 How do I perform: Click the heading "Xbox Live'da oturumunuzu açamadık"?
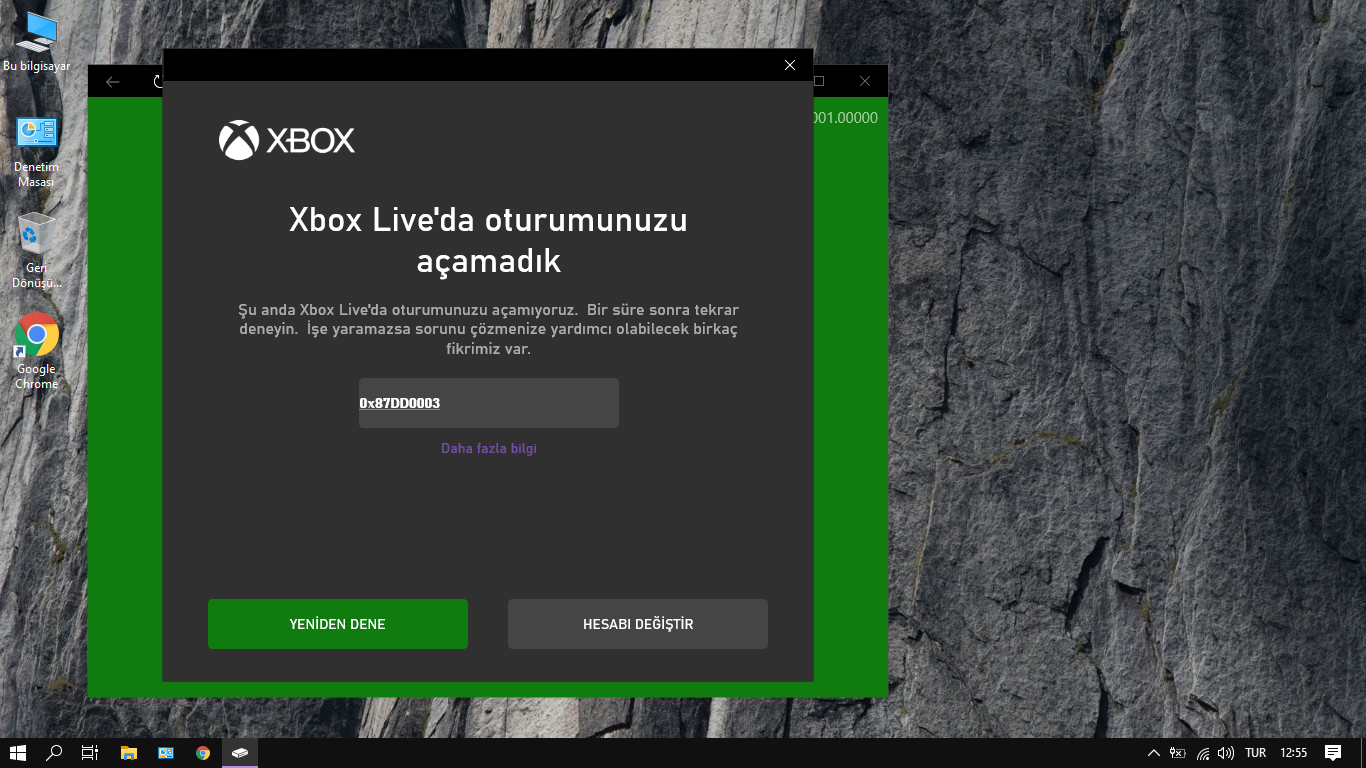click(x=488, y=240)
